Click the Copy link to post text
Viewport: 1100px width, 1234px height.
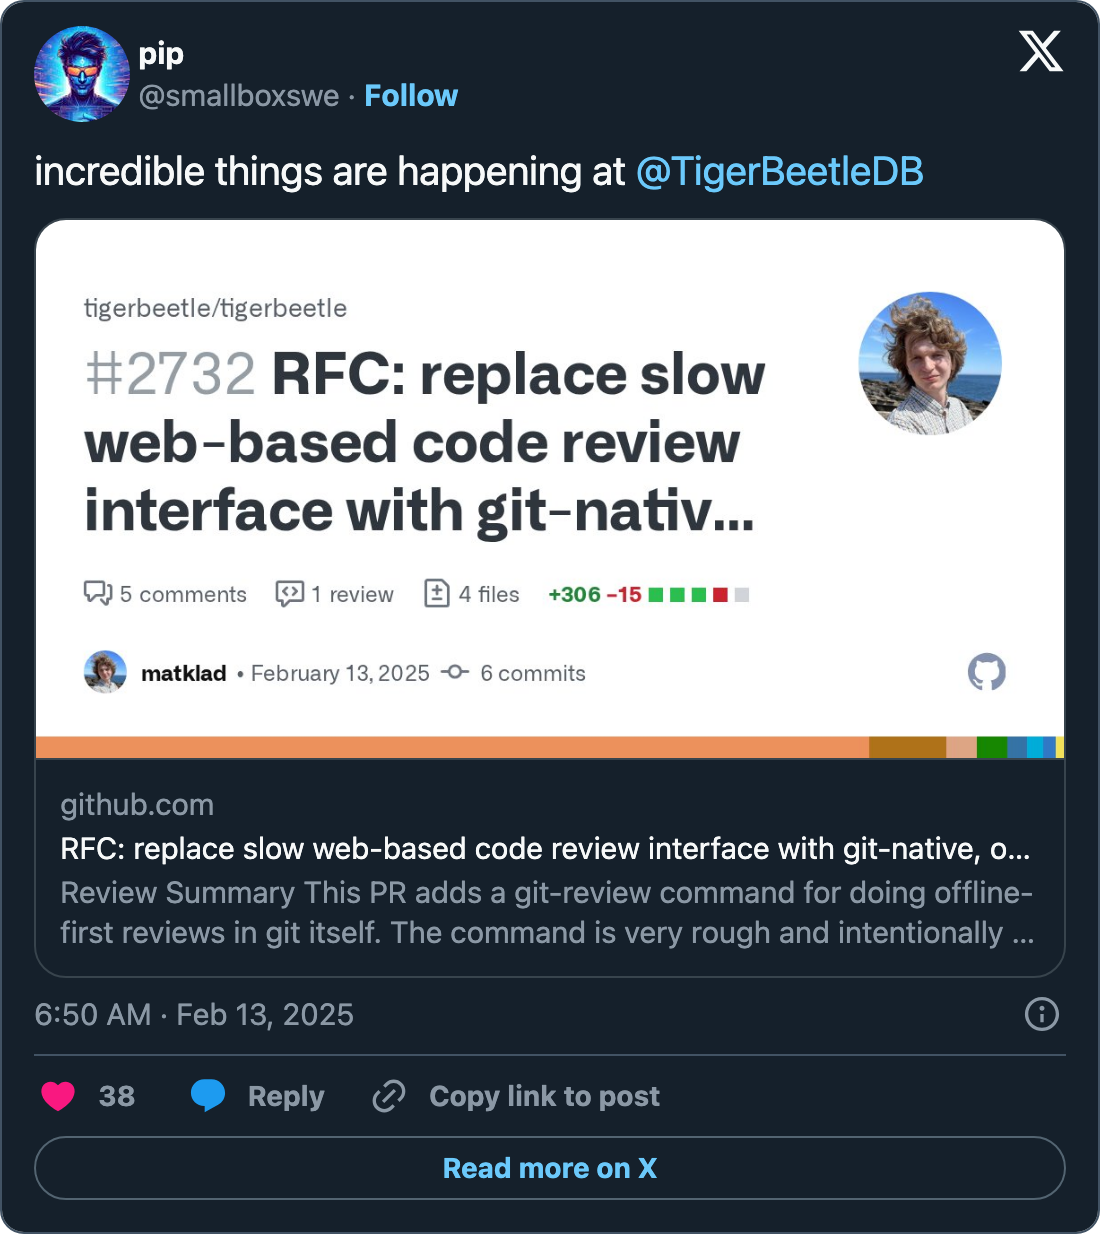(544, 1096)
